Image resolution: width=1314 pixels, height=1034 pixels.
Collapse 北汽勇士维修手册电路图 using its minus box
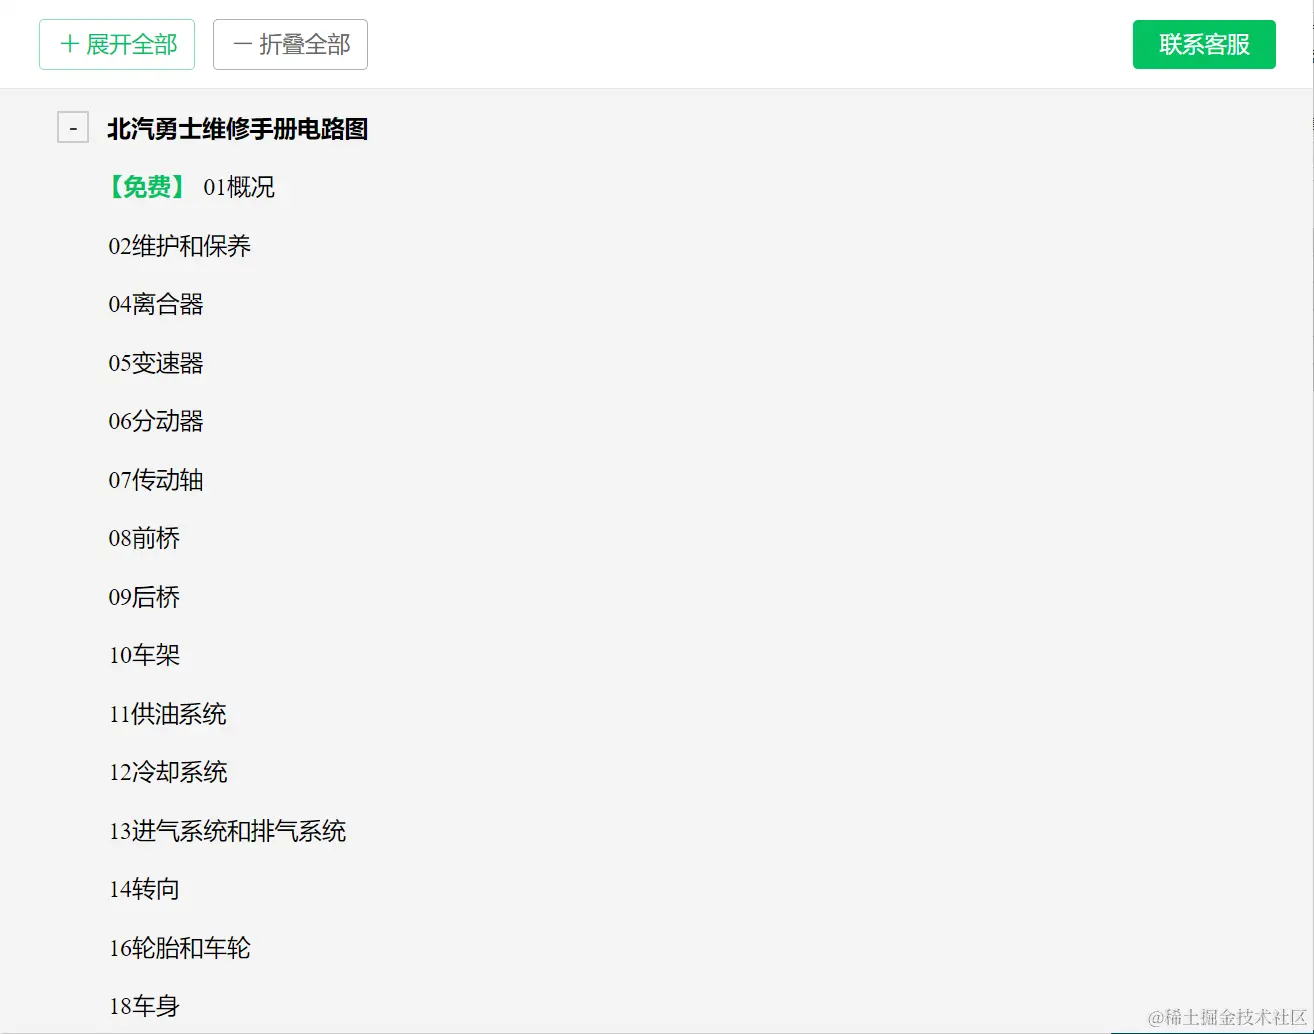click(x=72, y=127)
